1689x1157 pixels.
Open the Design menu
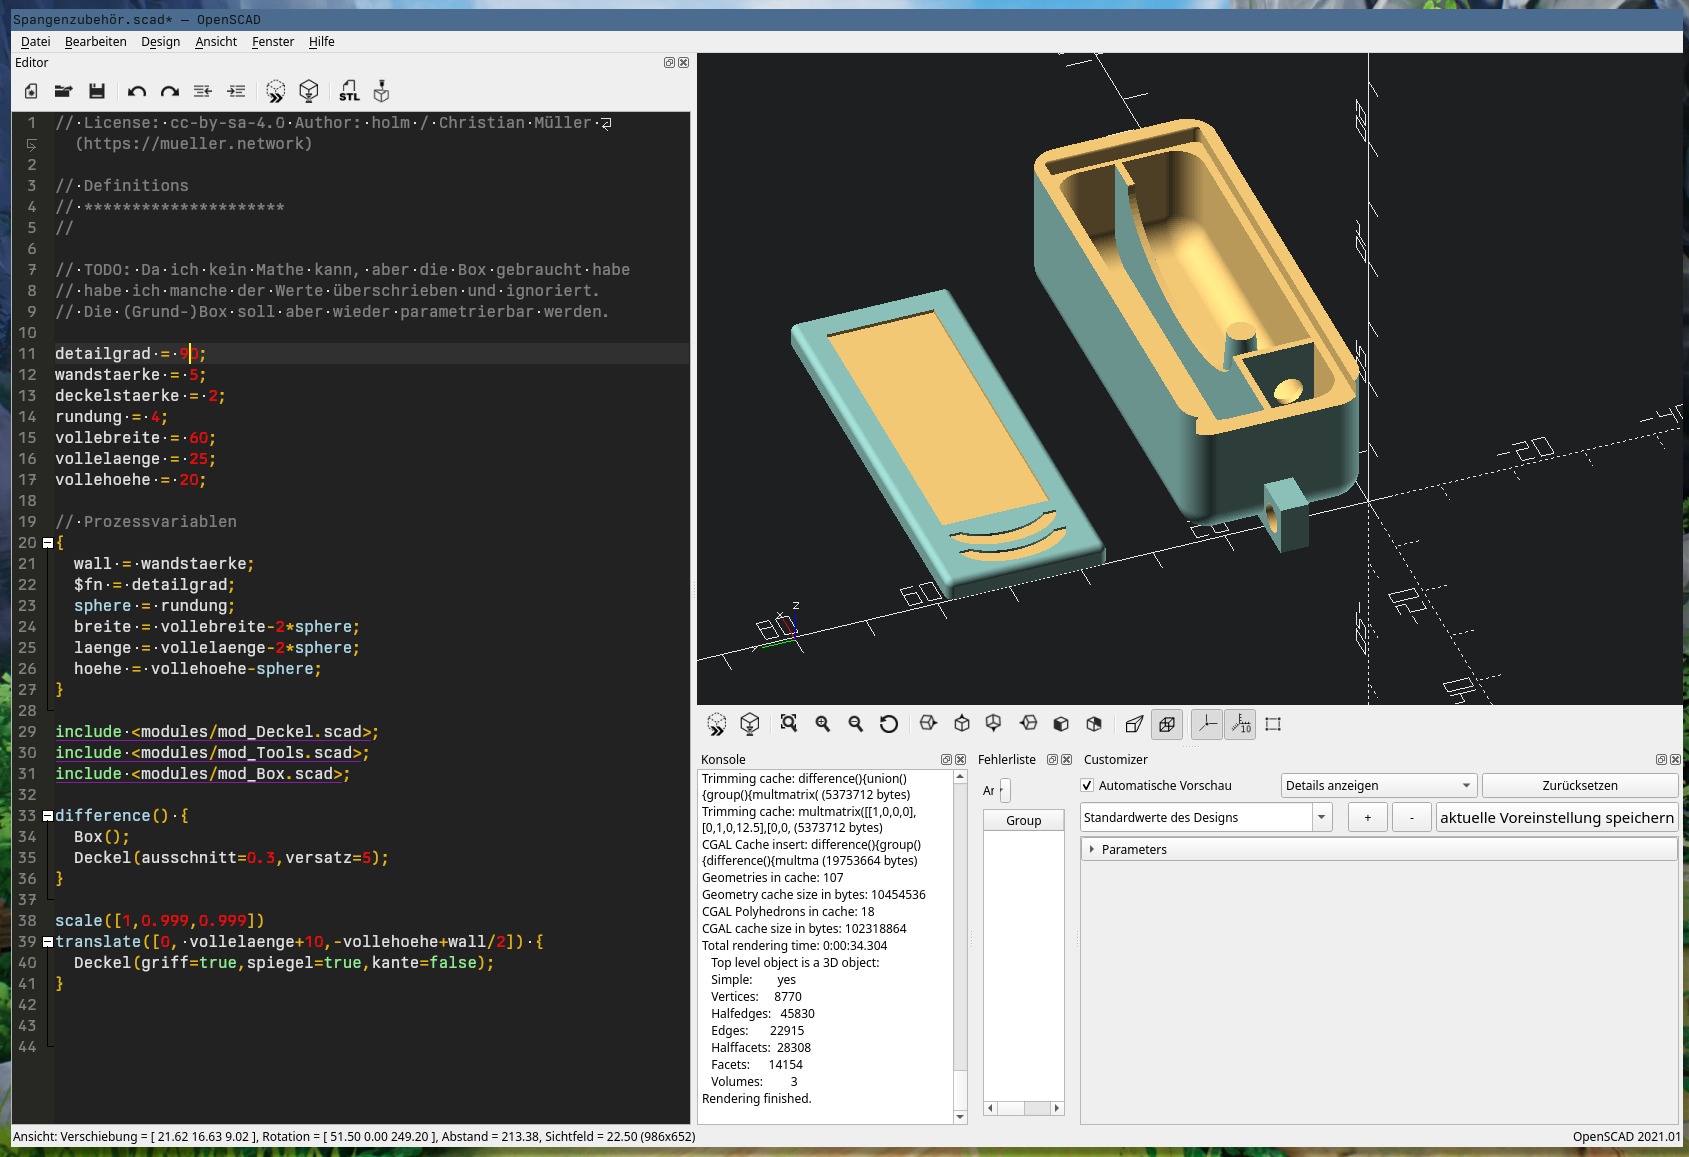pyautogui.click(x=160, y=42)
